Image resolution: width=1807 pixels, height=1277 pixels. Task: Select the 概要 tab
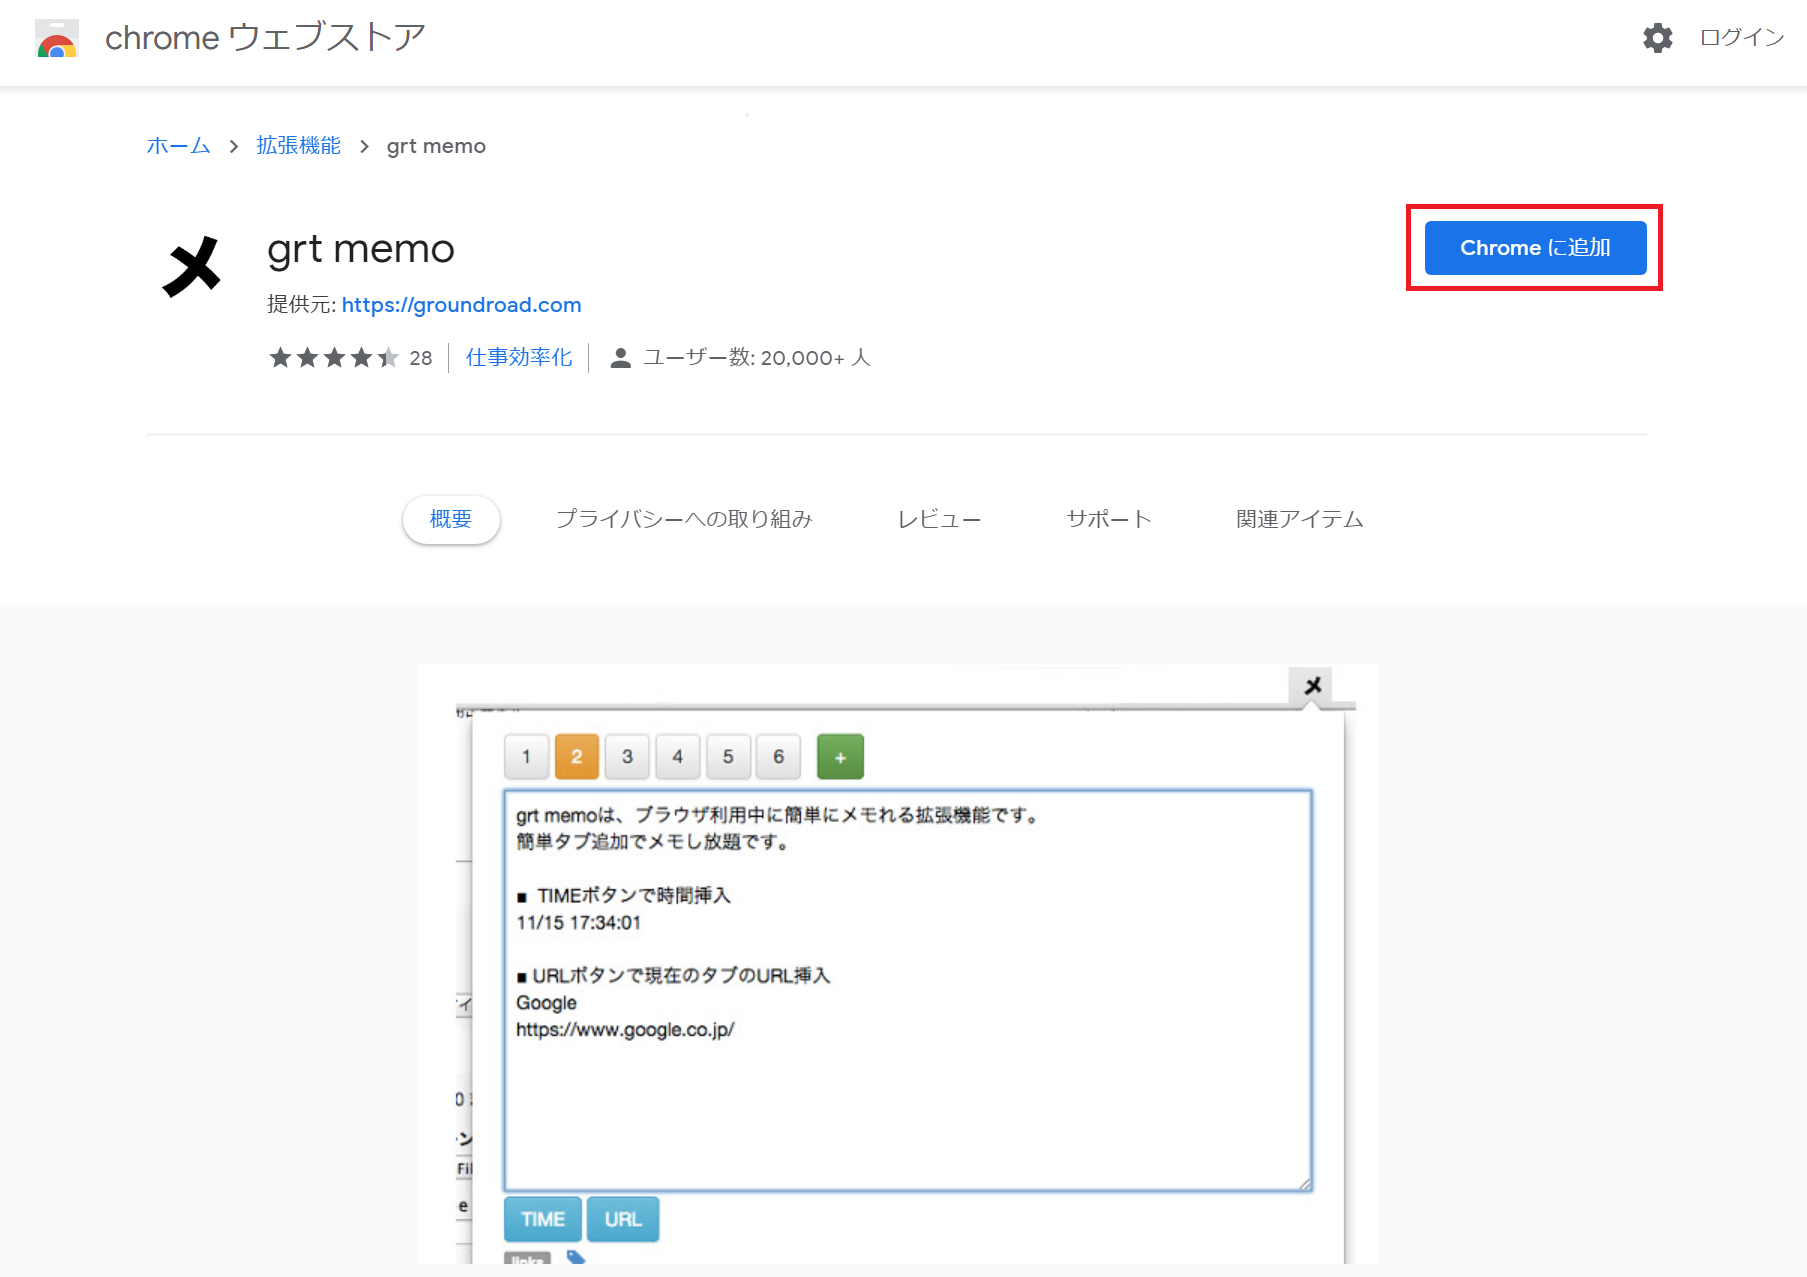[x=451, y=519]
